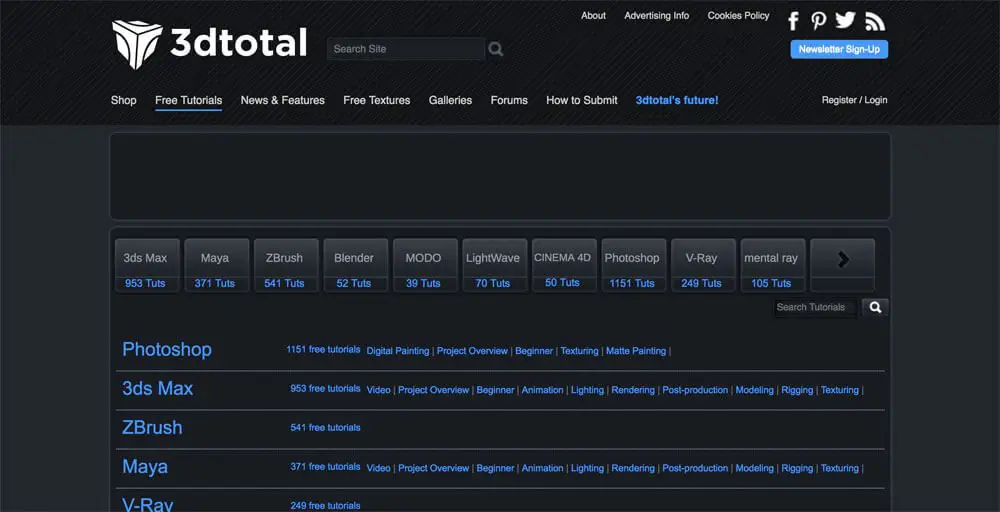The width and height of the screenshot is (1000, 512).
Task: Open Animation in Maya row
Action: [x=543, y=469]
